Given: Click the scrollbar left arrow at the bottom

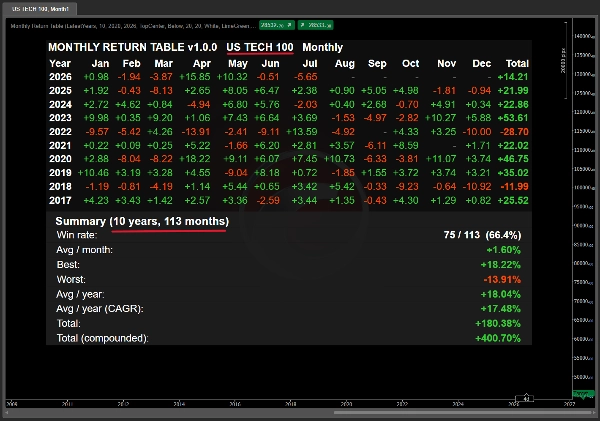Looking at the screenshot, I should 7,413.
